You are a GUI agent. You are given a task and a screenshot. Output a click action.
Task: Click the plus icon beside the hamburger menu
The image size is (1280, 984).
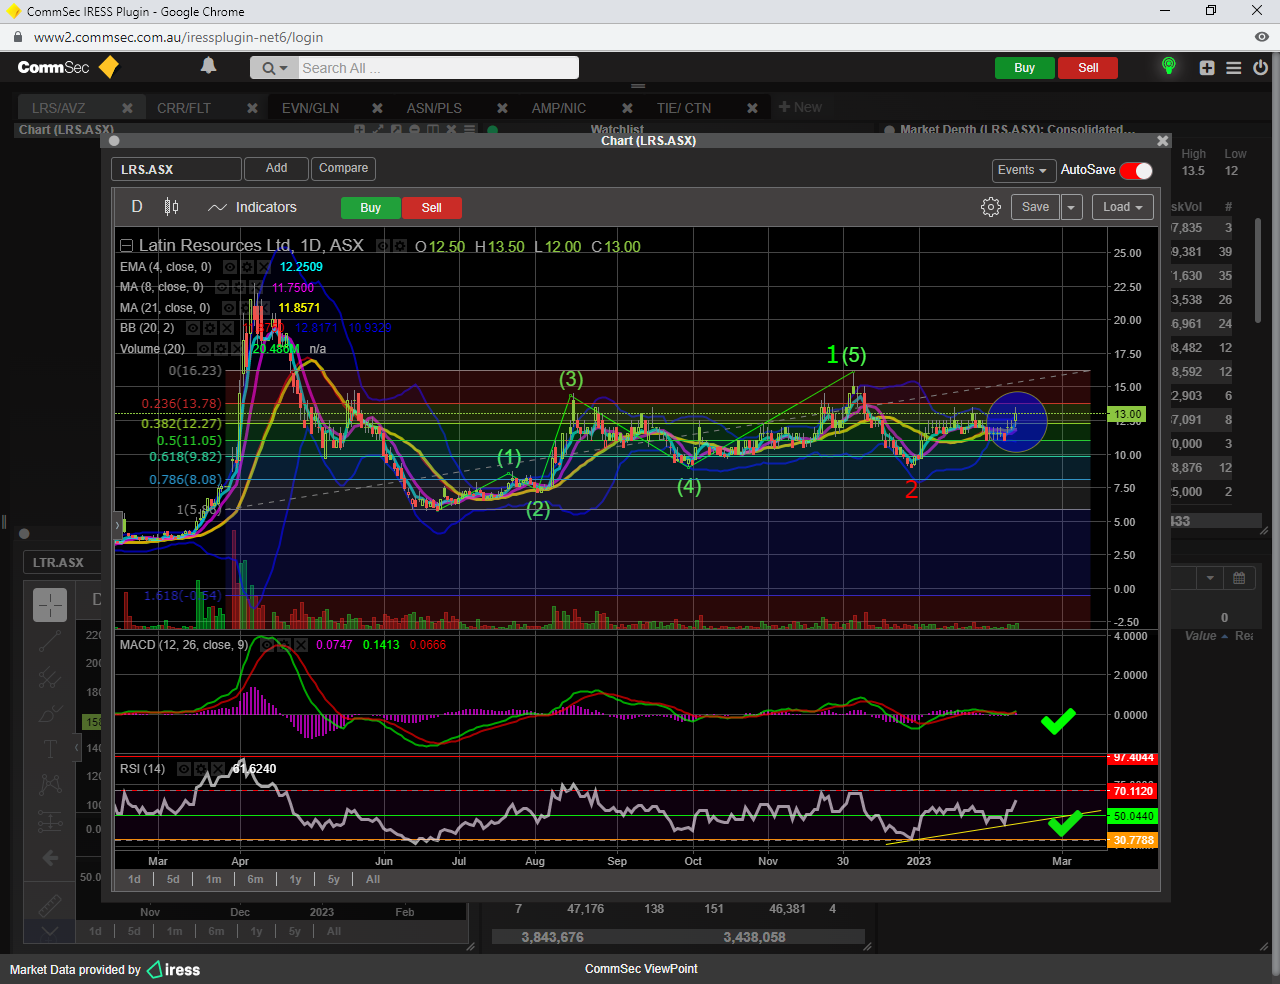(1207, 68)
